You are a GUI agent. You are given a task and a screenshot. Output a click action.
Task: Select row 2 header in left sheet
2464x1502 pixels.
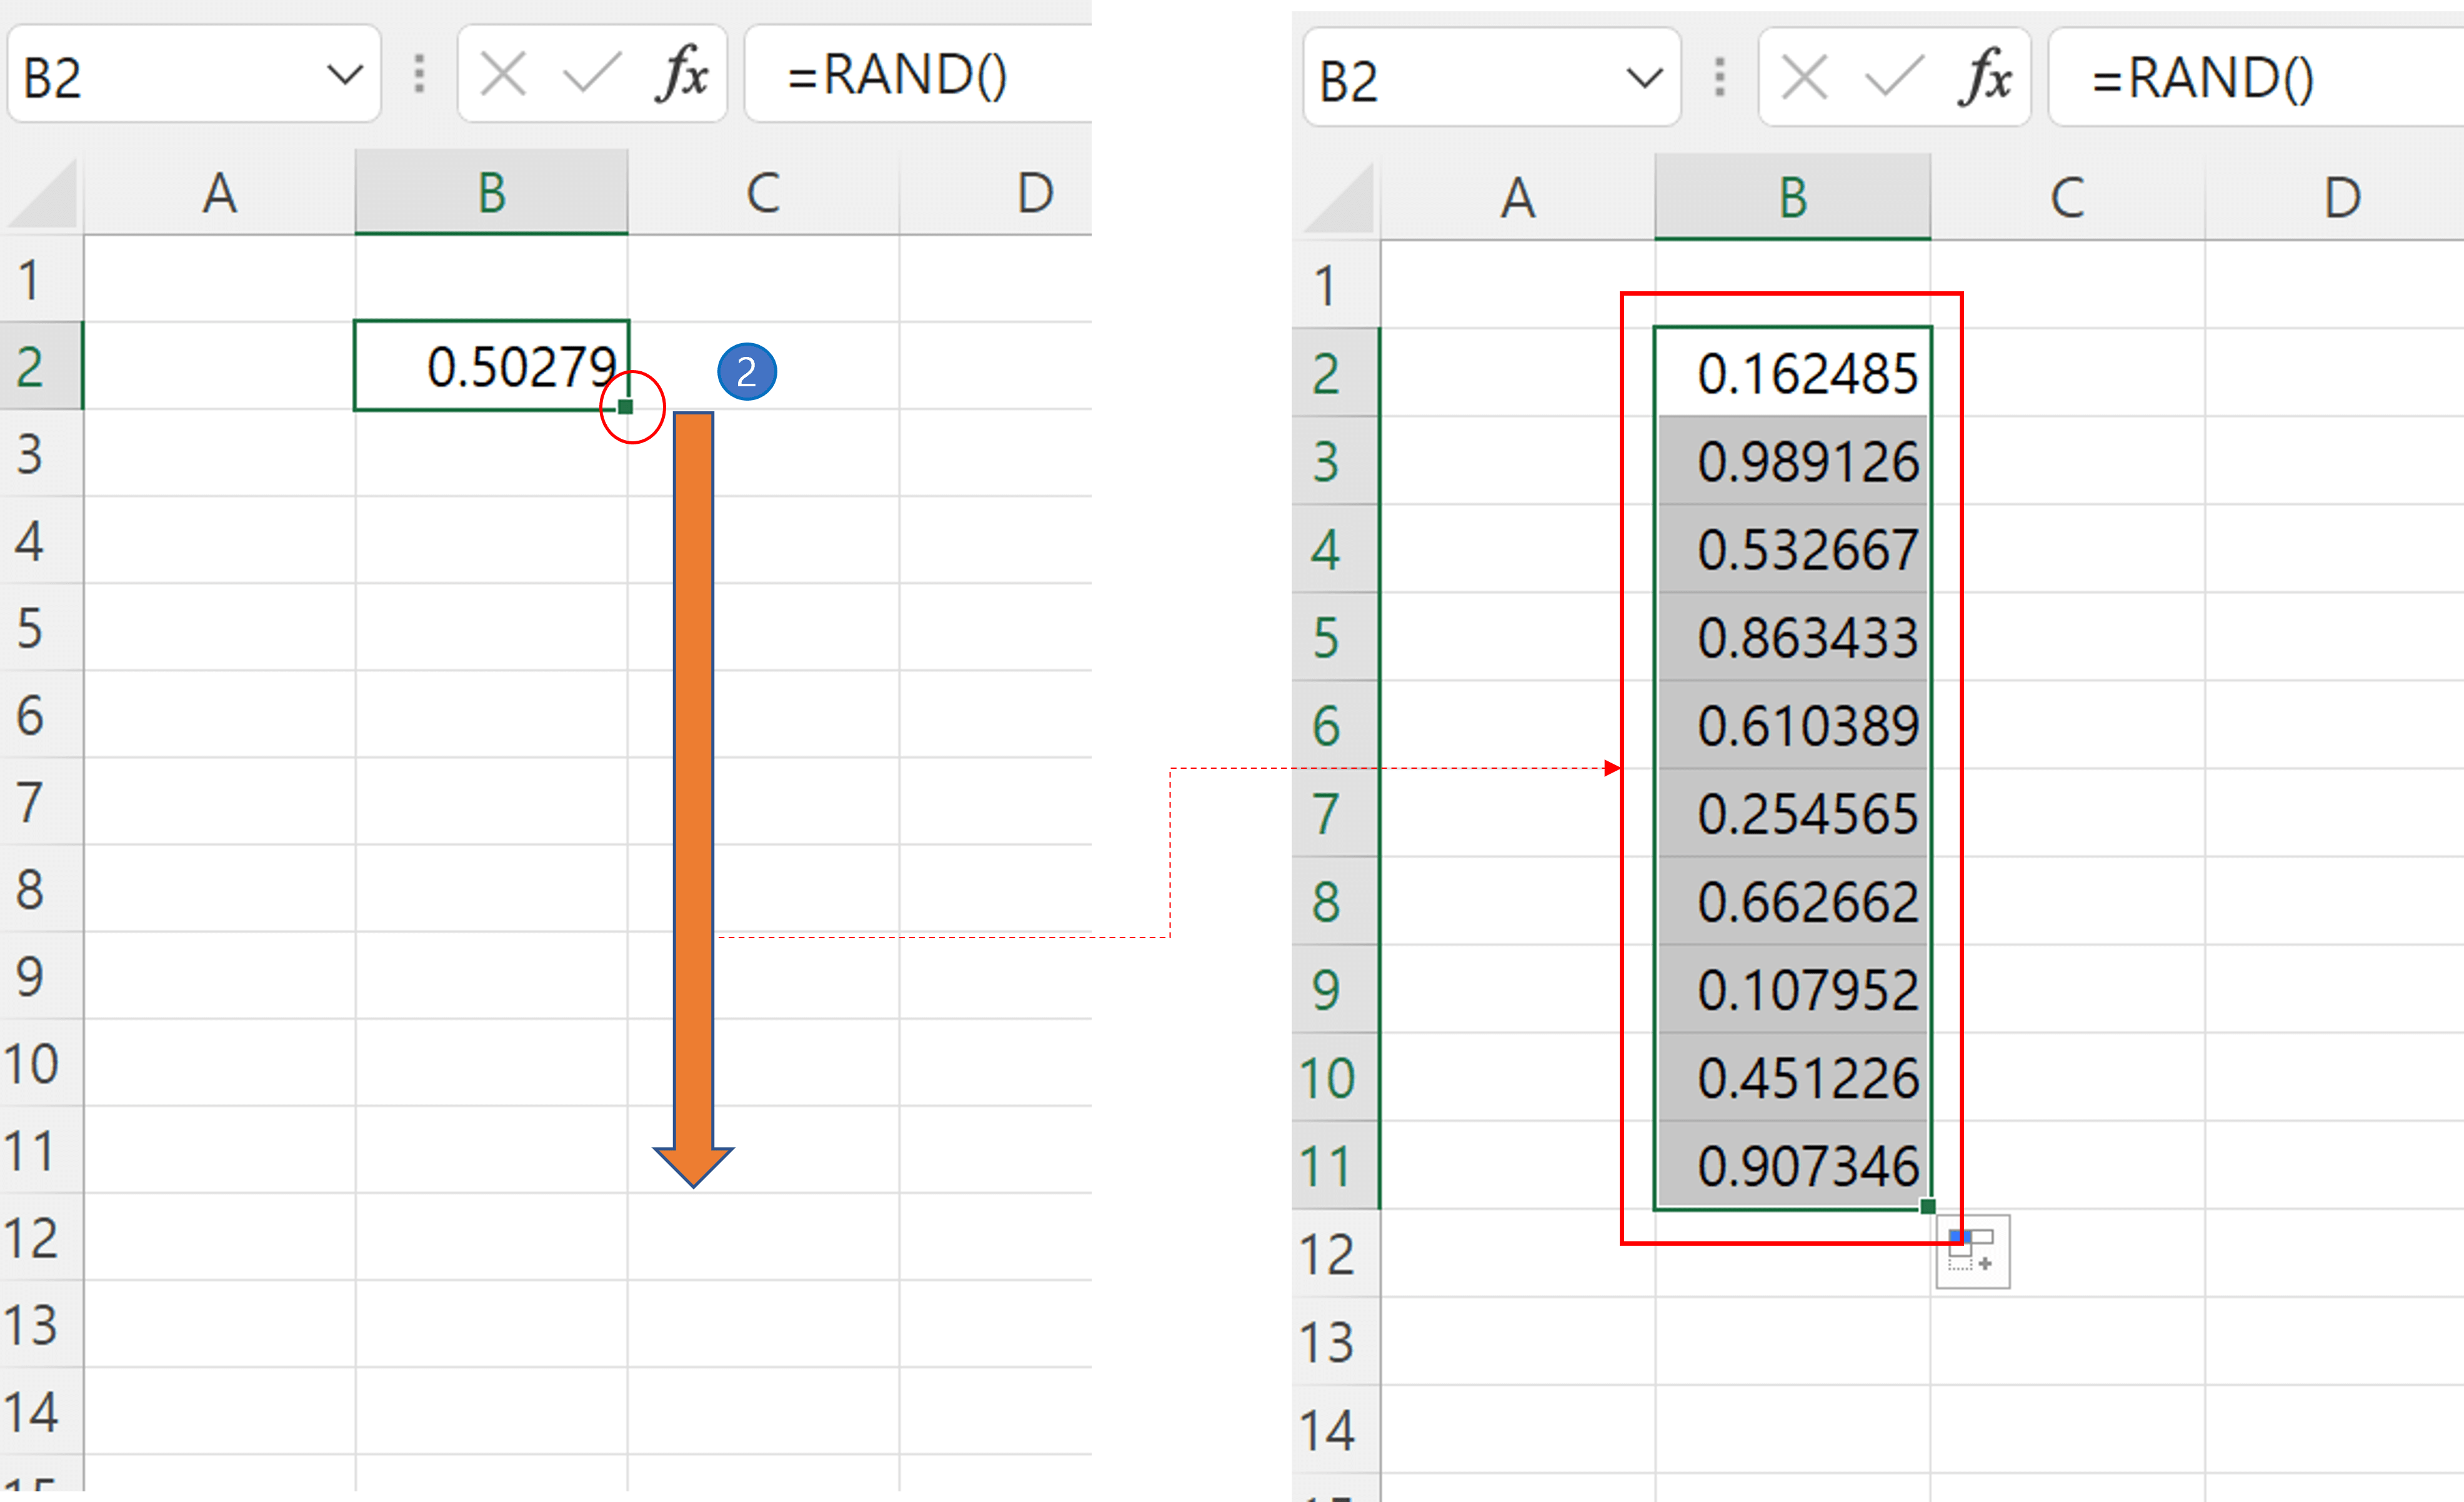pos(41,366)
